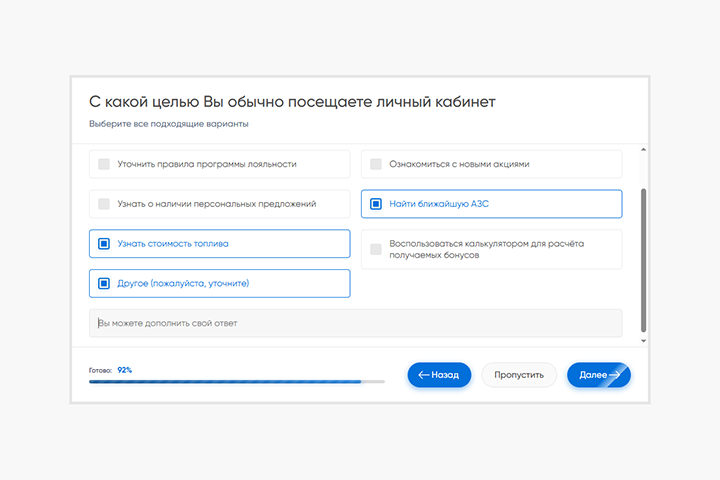720x480 pixels.
Task: Click the question heading about личный кабинет
Action: click(292, 102)
